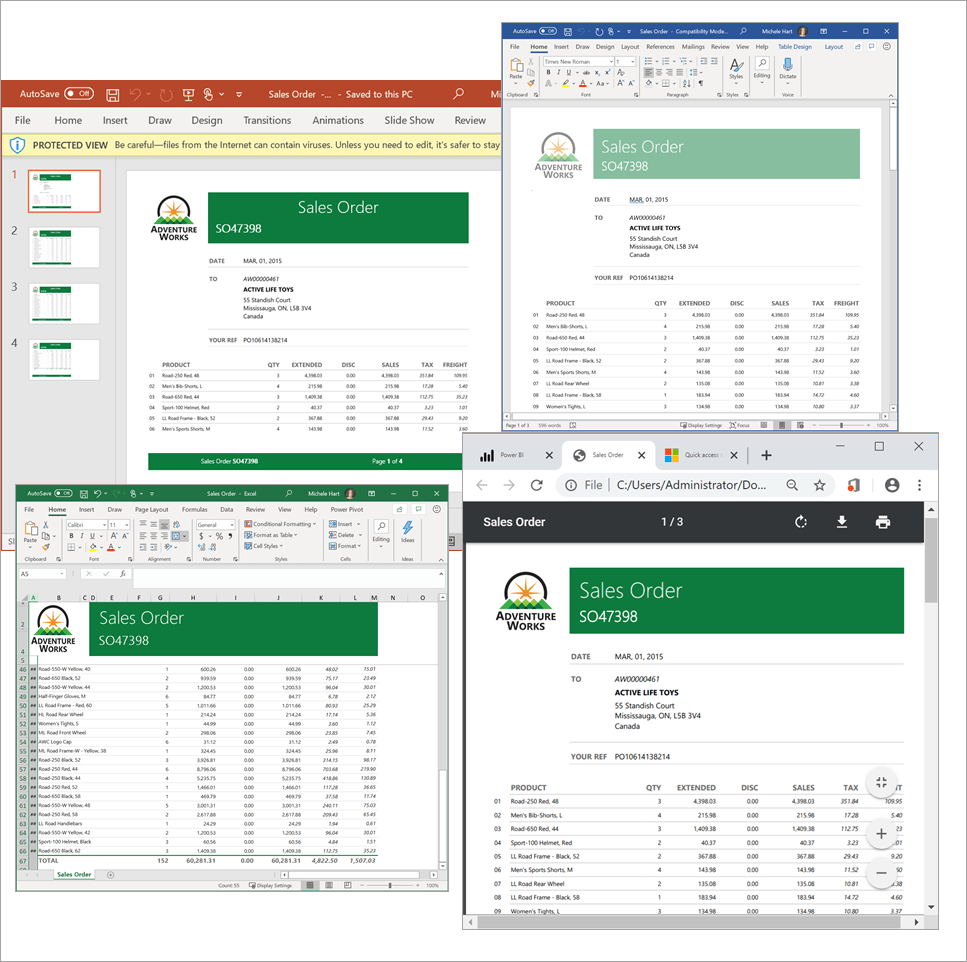The height and width of the screenshot is (962, 967).
Task: Click the Insert Function fx button in Excel
Action: pyautogui.click(x=123, y=574)
